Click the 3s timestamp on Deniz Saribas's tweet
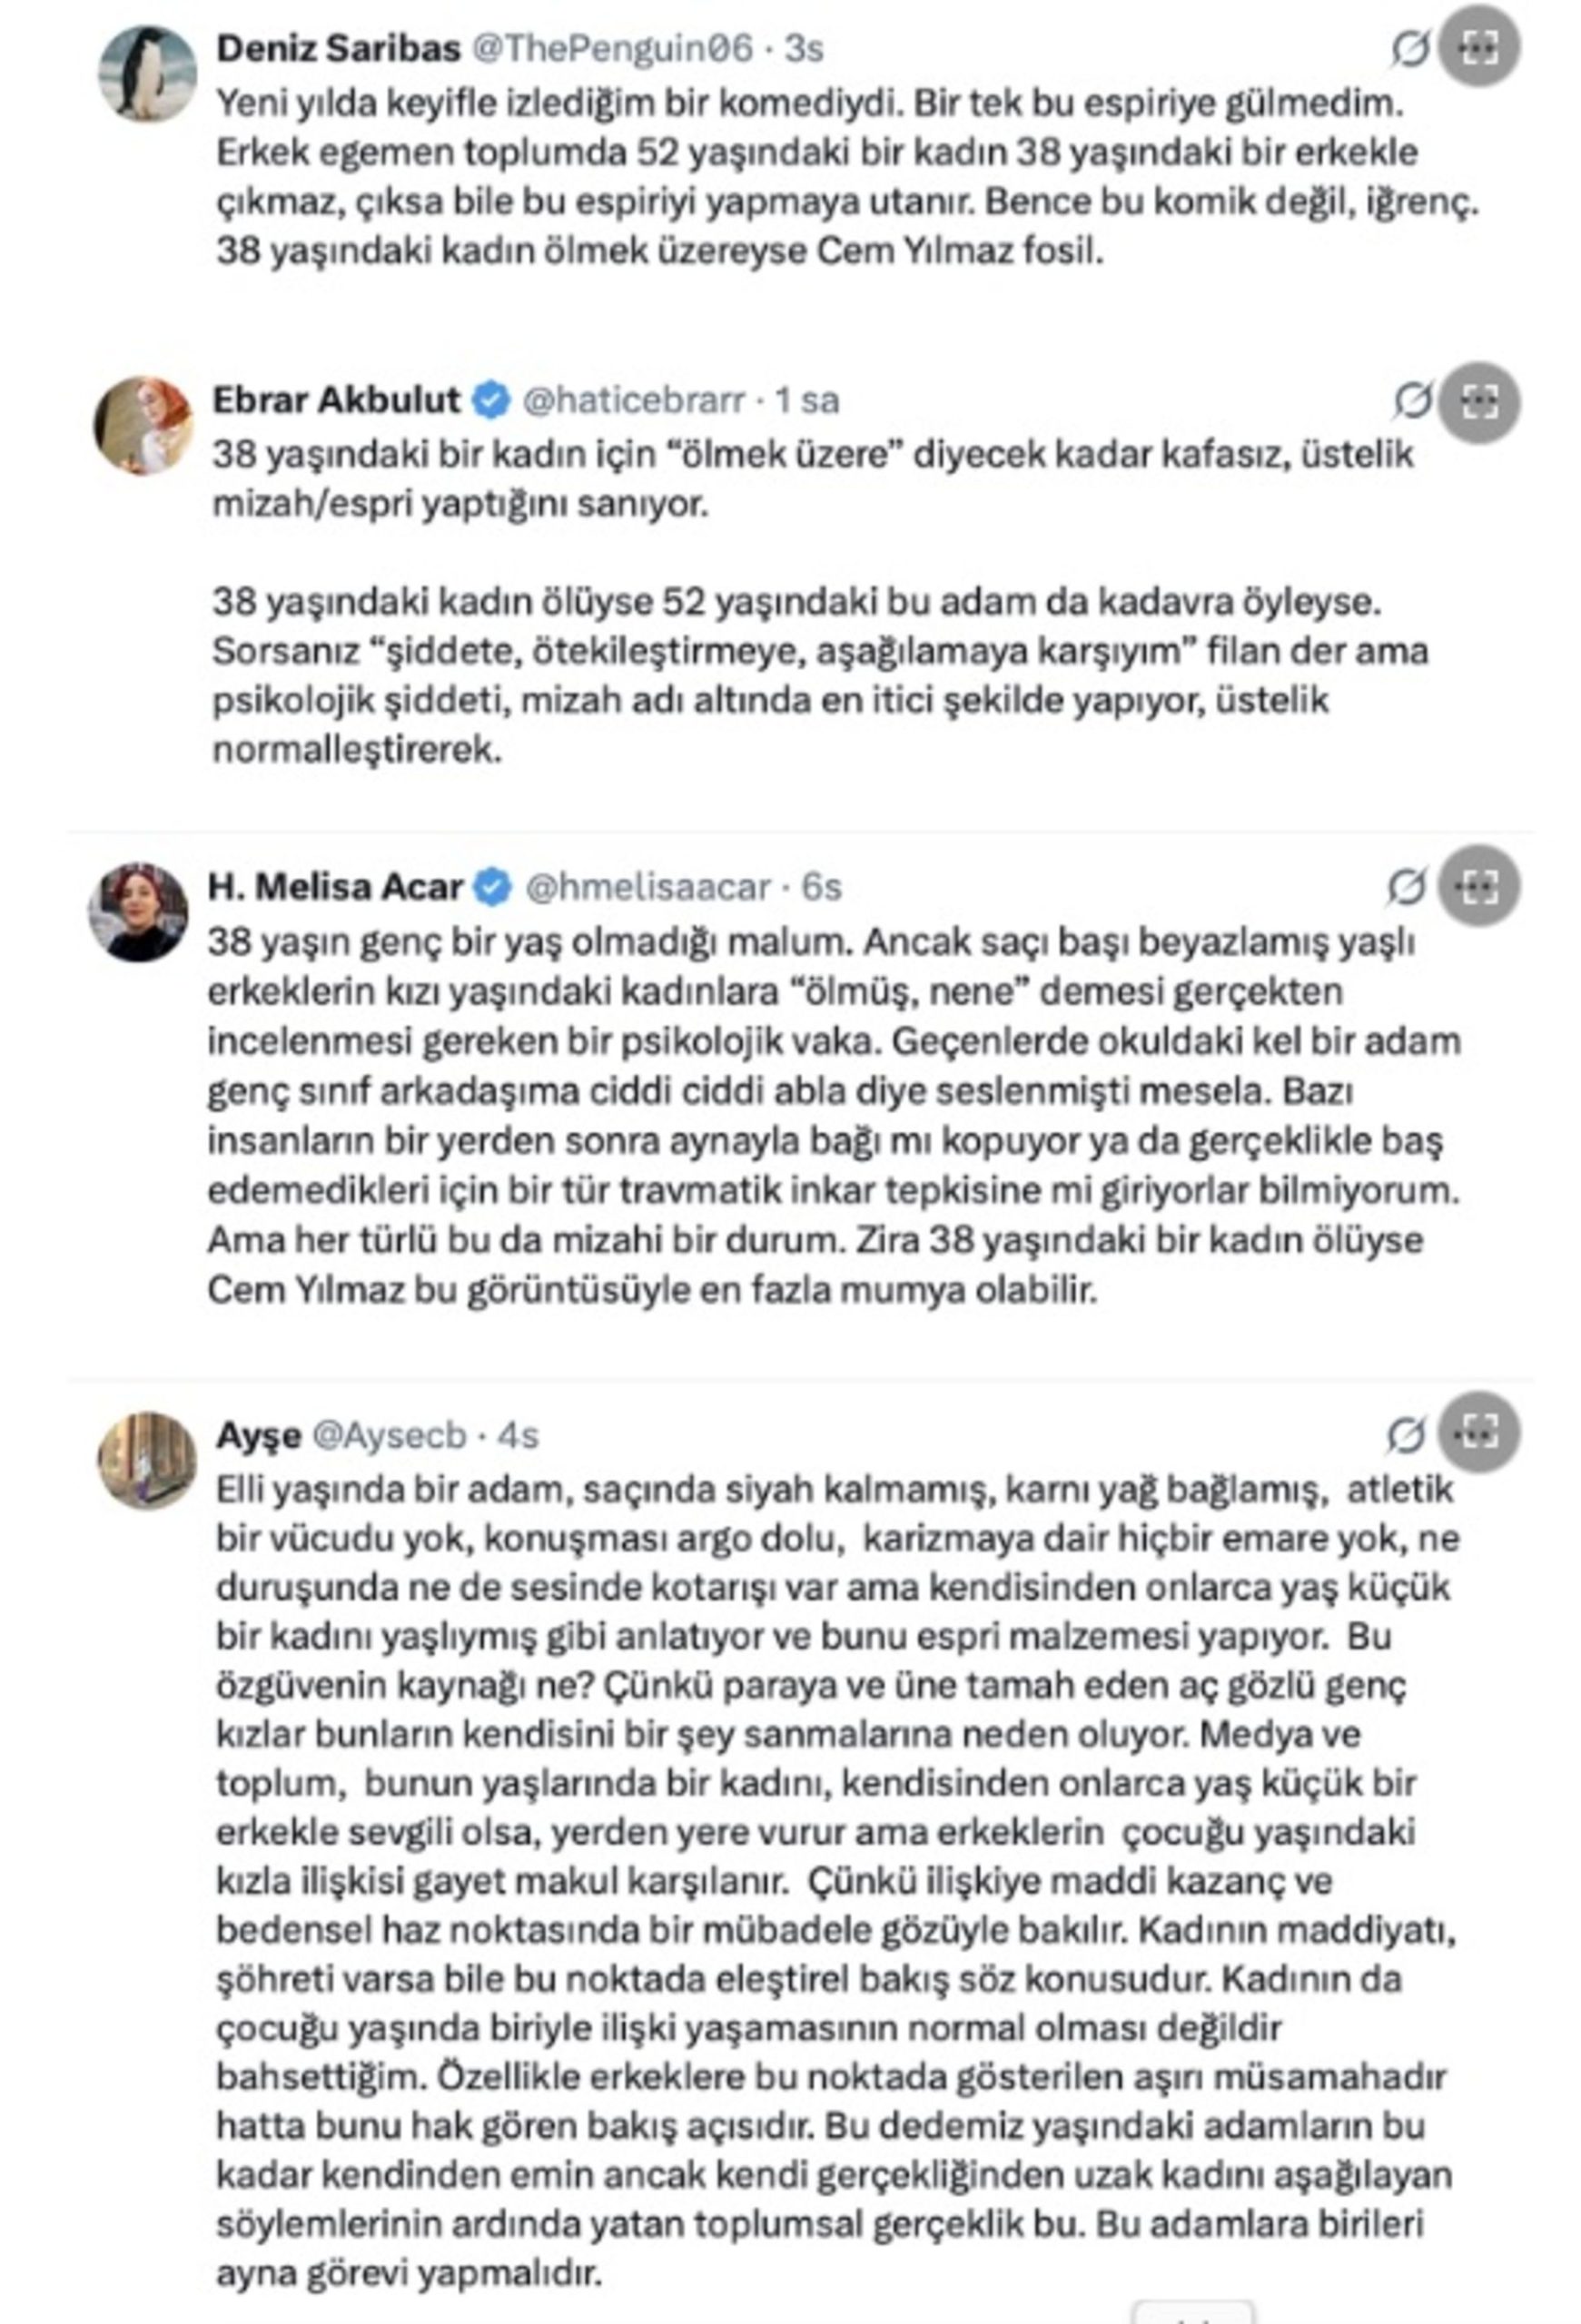The width and height of the screenshot is (1581, 2324). [x=792, y=45]
